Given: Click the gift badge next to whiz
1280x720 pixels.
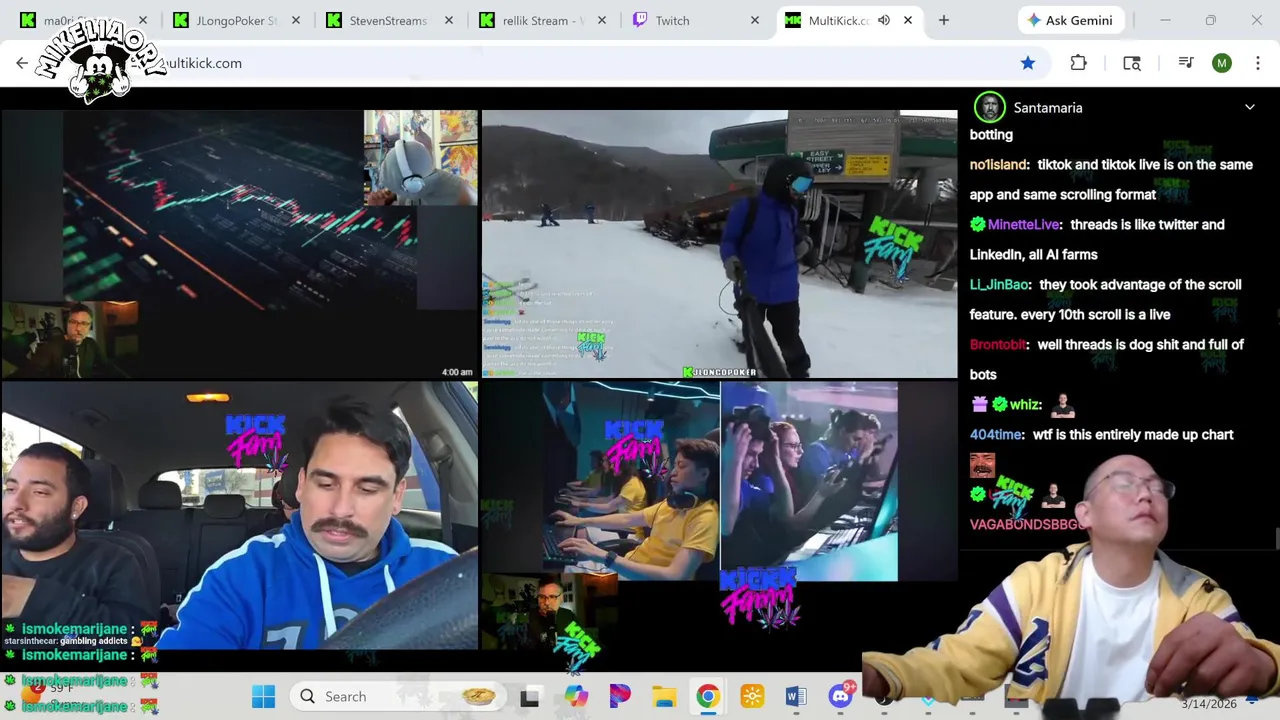Looking at the screenshot, I should pos(979,404).
